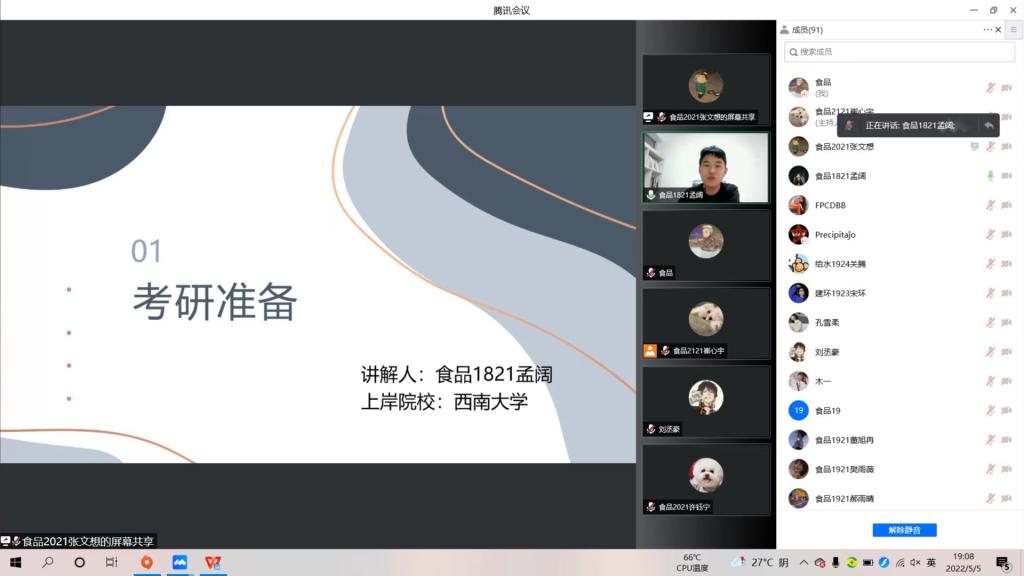The width and height of the screenshot is (1024, 576).
Task: Click microphone icon for 孔雪柔
Action: 991,323
